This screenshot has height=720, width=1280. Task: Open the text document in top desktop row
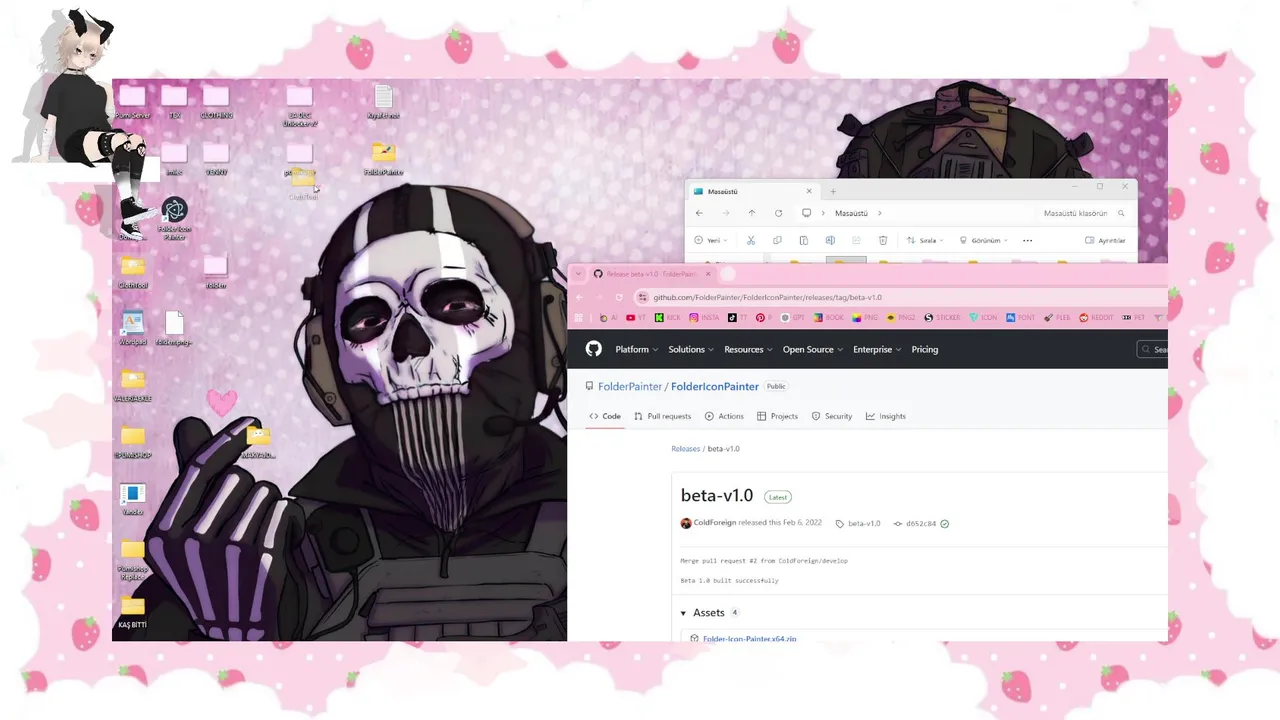[x=383, y=102]
